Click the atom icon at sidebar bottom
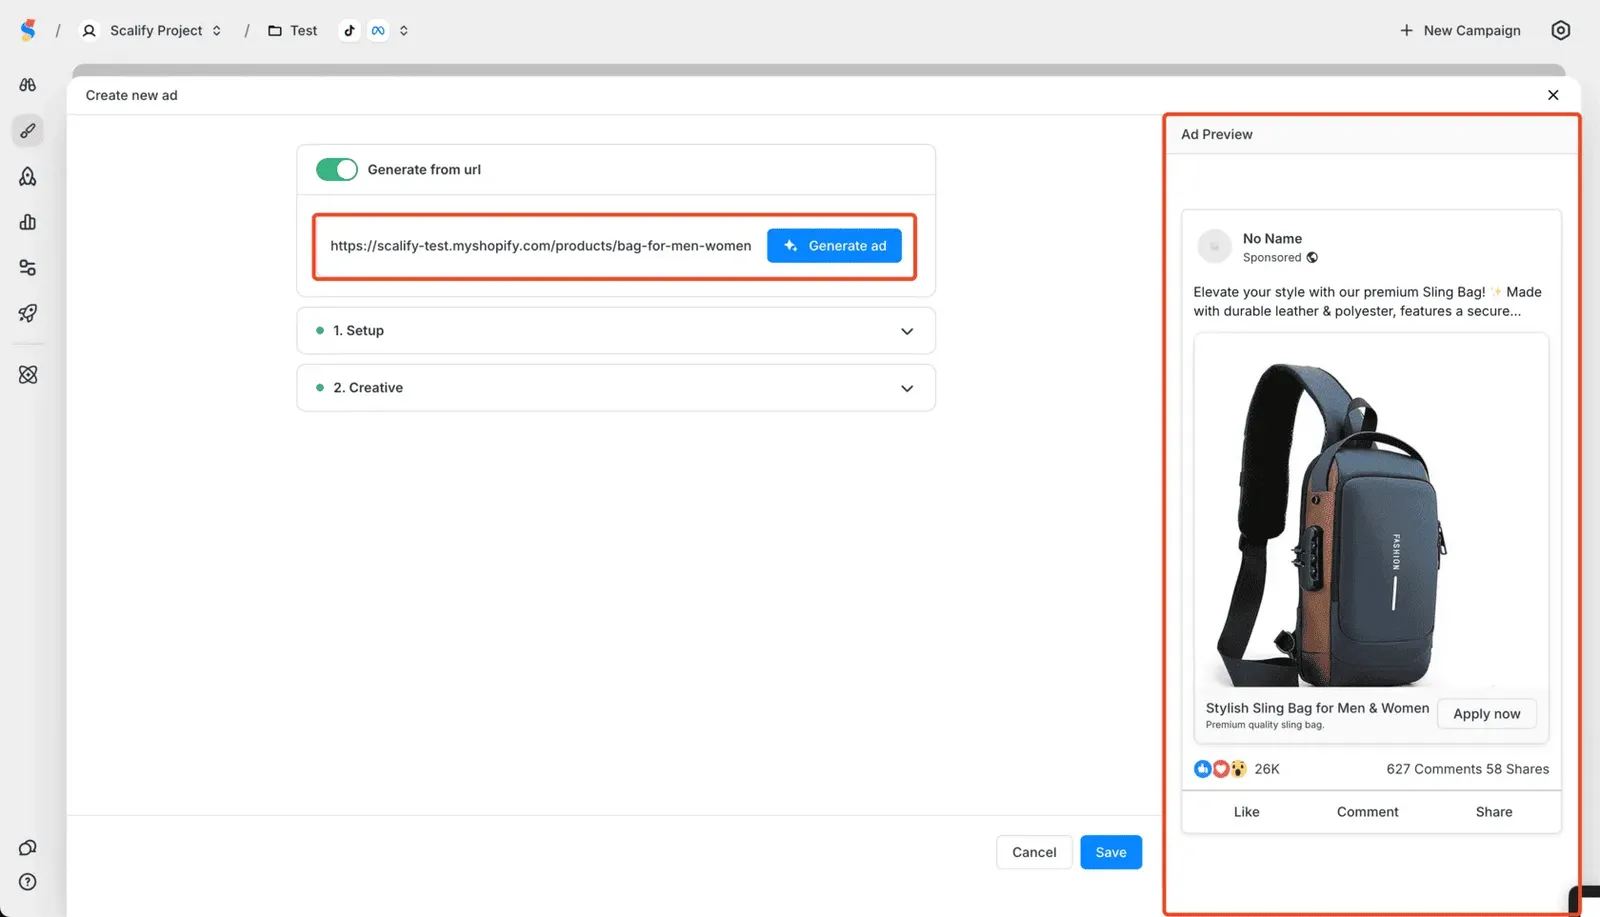The height and width of the screenshot is (917, 1600). [x=27, y=374]
